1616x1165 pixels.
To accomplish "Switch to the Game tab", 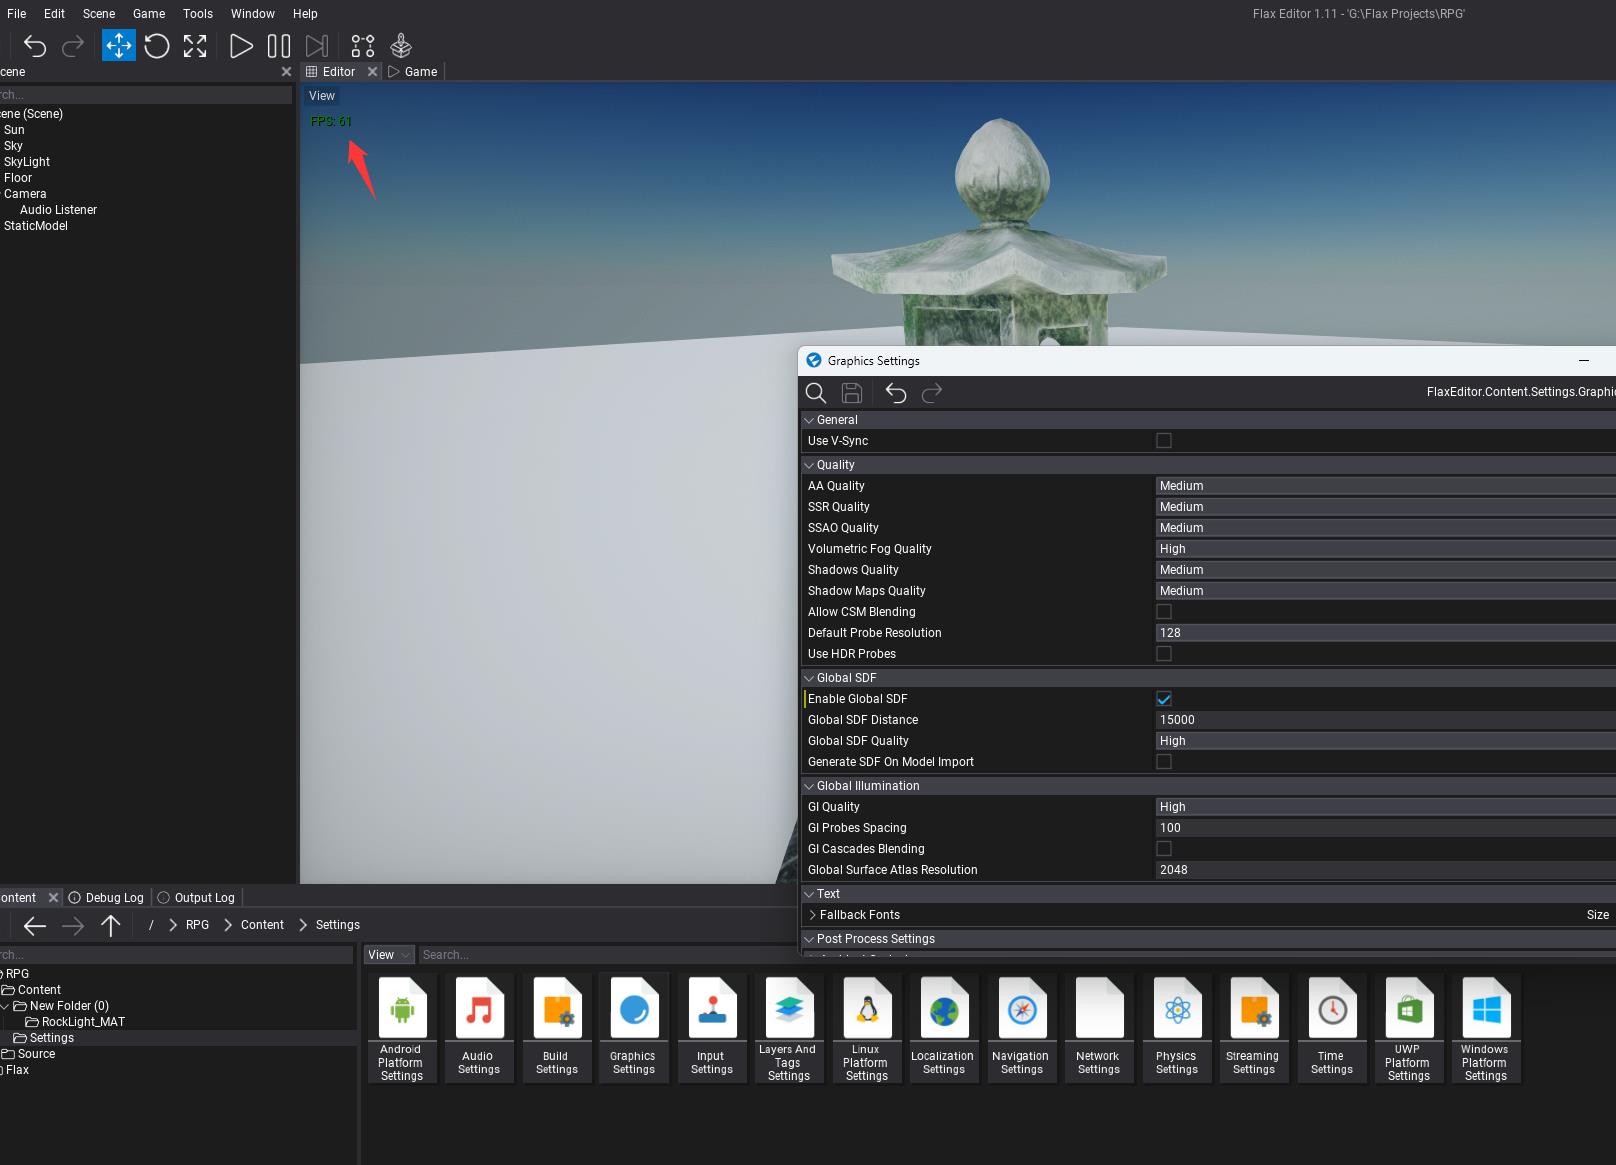I will [420, 72].
